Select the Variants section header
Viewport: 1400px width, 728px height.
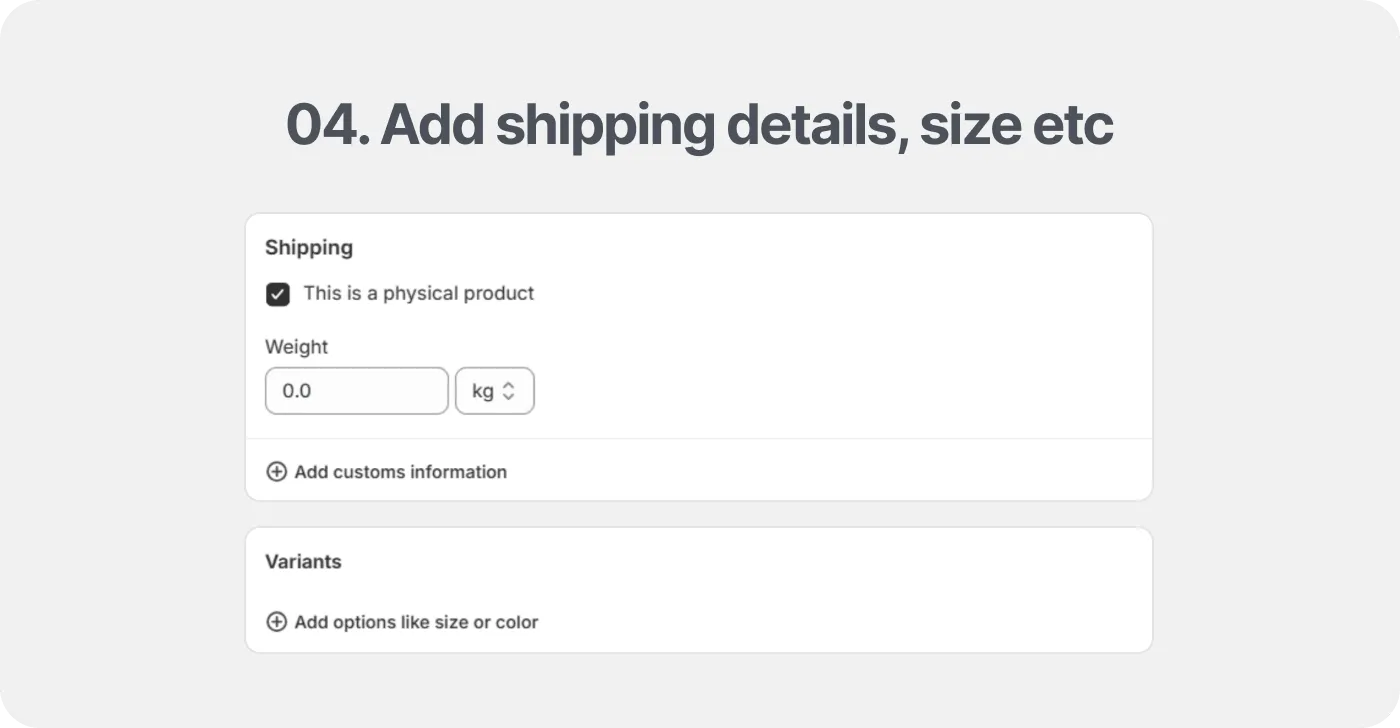[x=303, y=561]
